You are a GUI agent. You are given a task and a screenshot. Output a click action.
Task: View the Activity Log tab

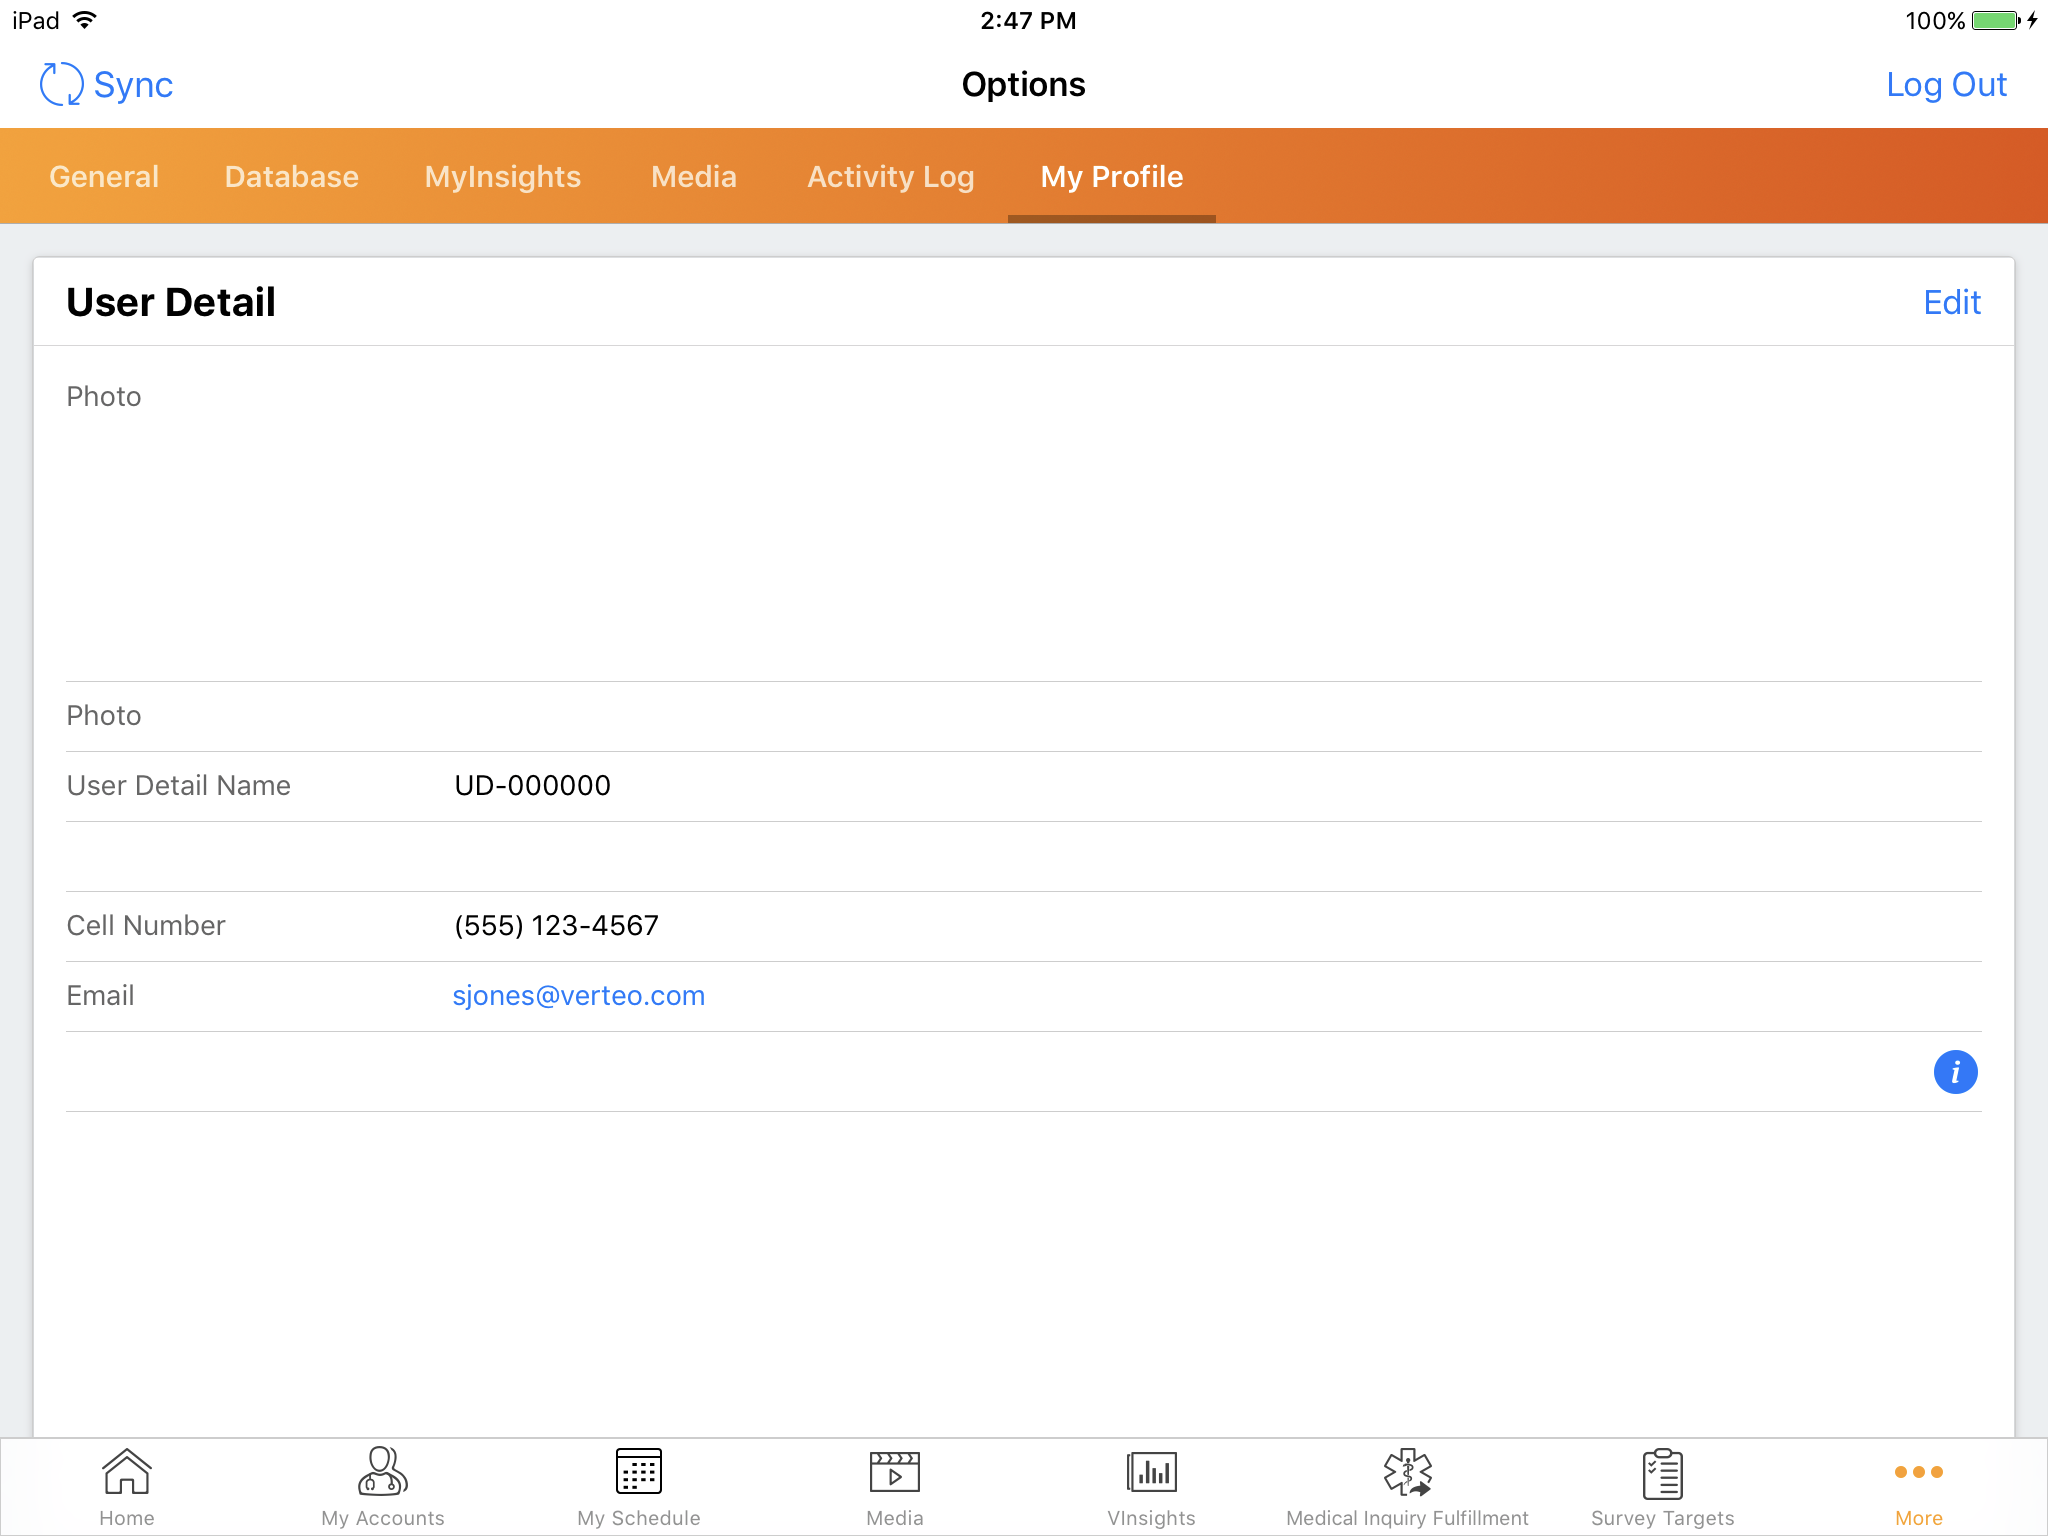click(x=890, y=177)
